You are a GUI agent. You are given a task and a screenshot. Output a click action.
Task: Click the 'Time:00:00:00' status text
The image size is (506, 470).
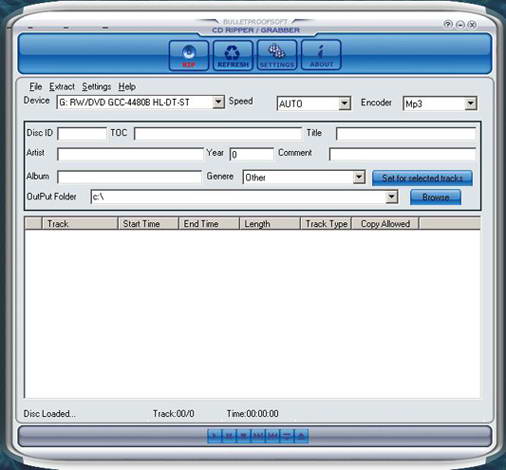point(253,414)
